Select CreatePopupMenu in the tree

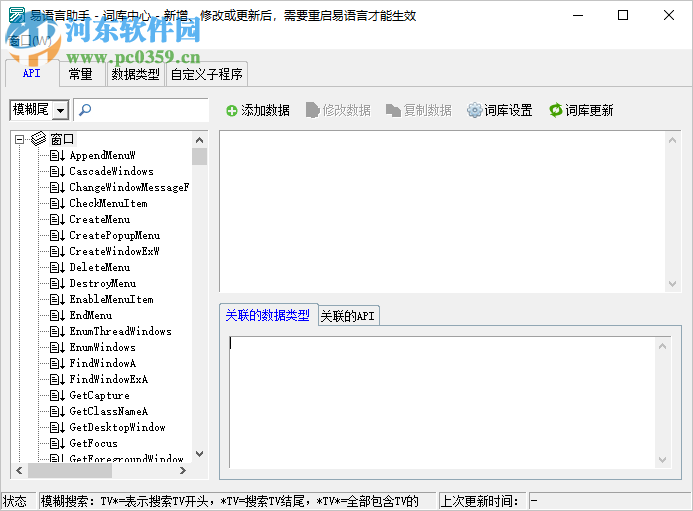(x=114, y=236)
